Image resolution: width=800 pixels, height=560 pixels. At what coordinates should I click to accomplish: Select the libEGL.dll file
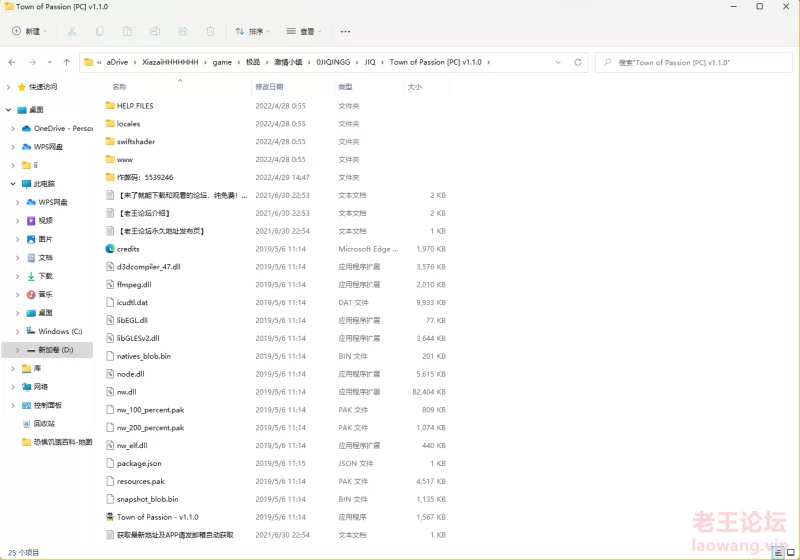[132, 320]
